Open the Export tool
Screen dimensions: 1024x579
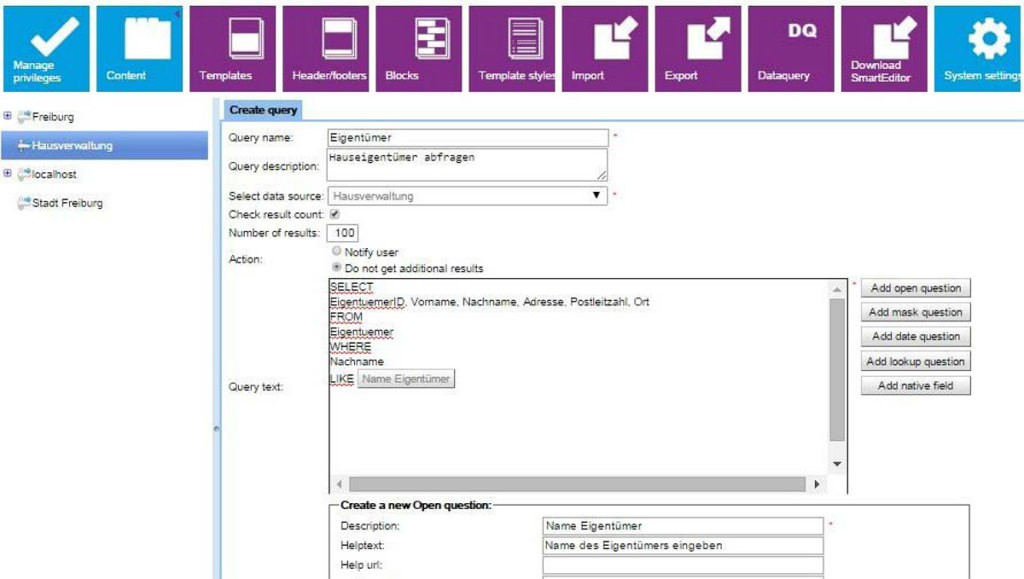coord(698,47)
